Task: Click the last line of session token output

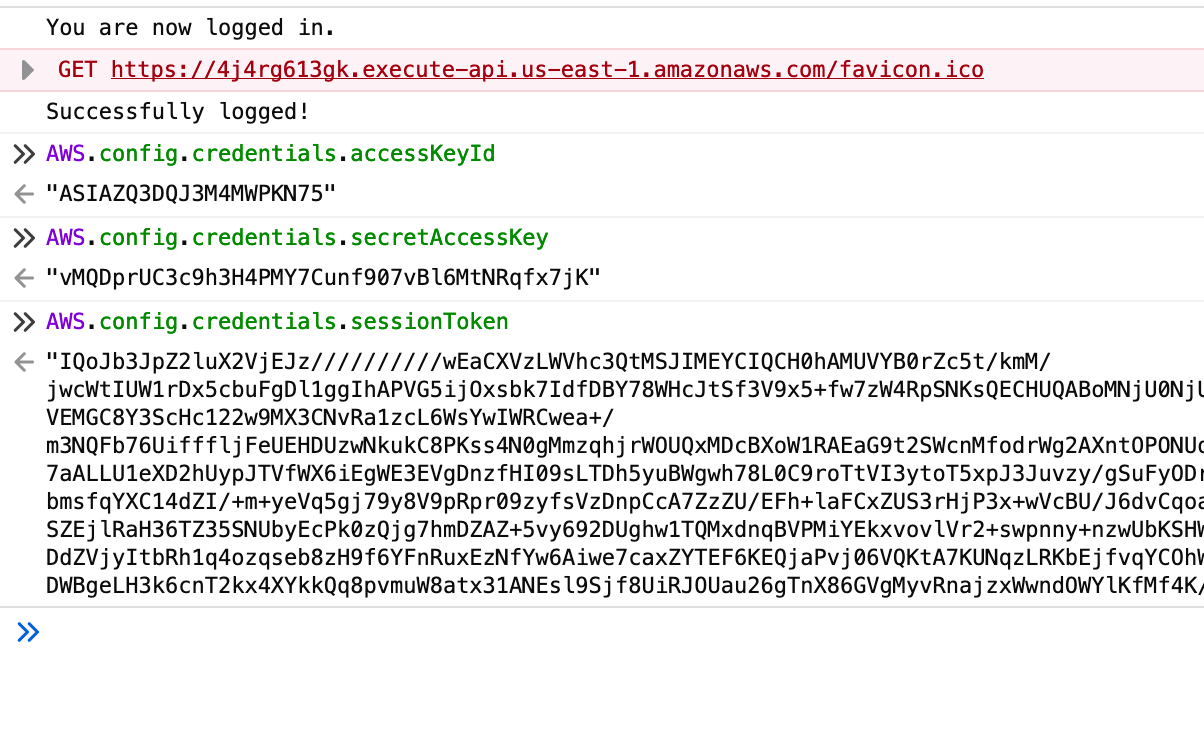Action: point(625,586)
